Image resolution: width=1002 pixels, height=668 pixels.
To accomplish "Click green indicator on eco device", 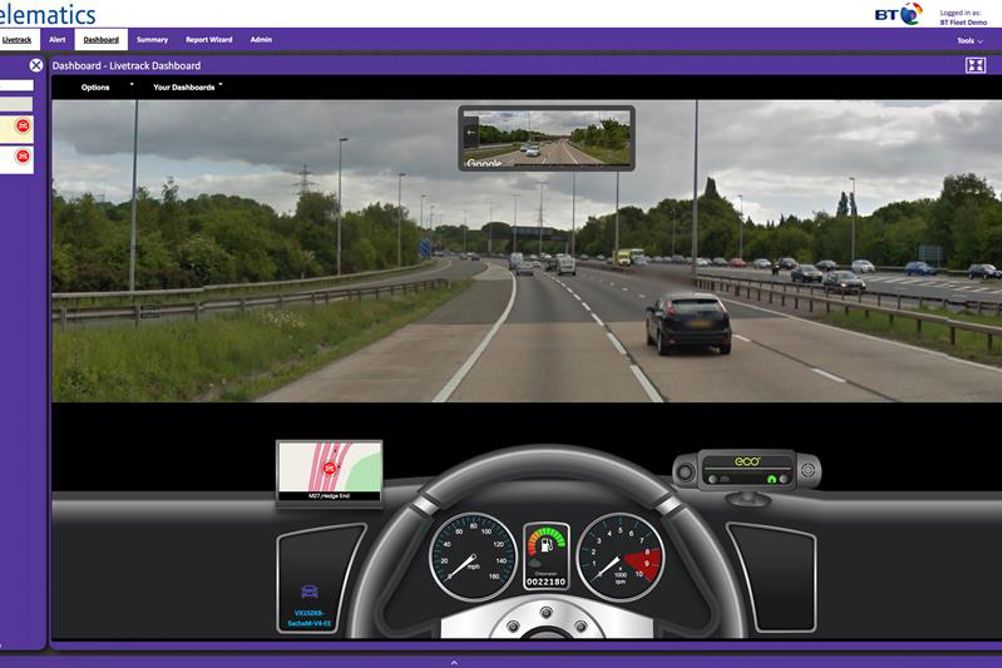I will pyautogui.click(x=771, y=479).
